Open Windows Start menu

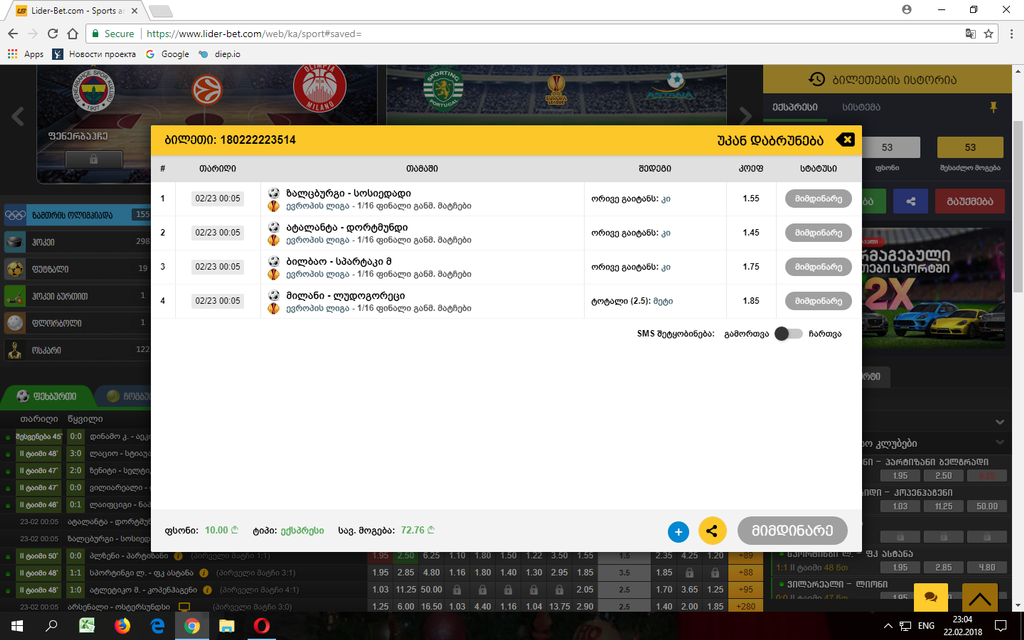click(17, 626)
